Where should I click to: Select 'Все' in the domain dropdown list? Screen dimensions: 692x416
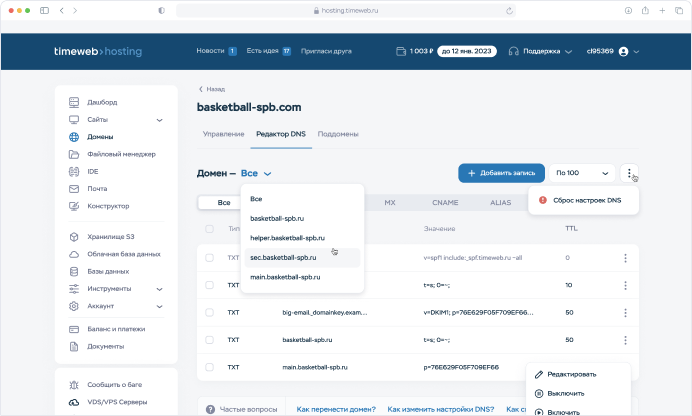(302, 199)
